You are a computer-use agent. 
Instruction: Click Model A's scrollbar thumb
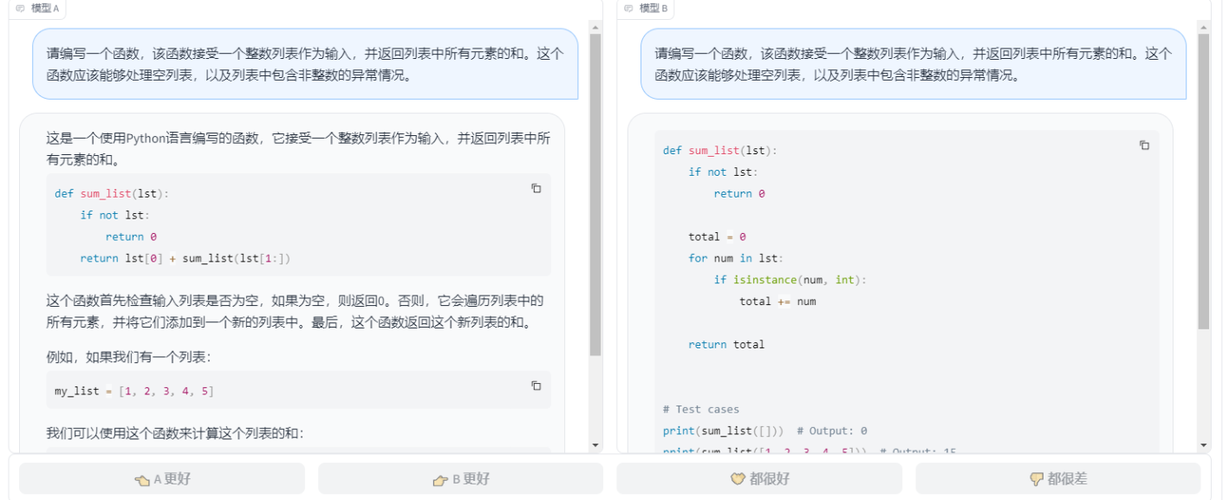pos(596,195)
